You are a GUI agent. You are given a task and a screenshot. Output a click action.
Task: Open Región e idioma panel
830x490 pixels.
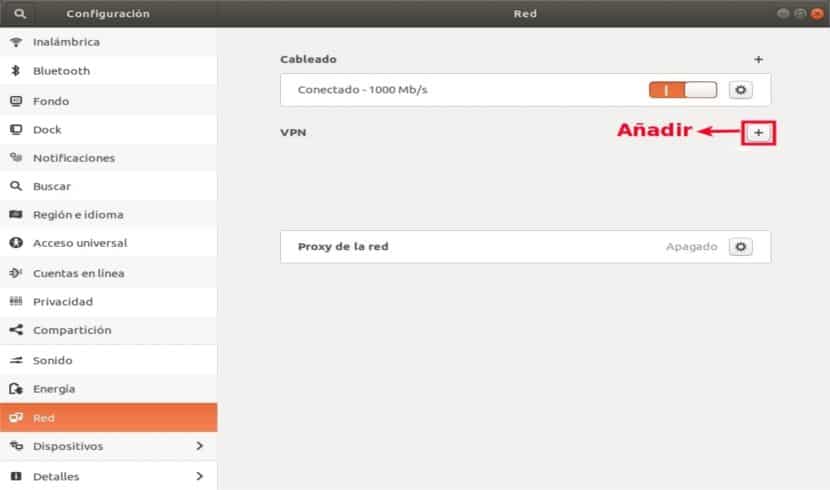109,214
